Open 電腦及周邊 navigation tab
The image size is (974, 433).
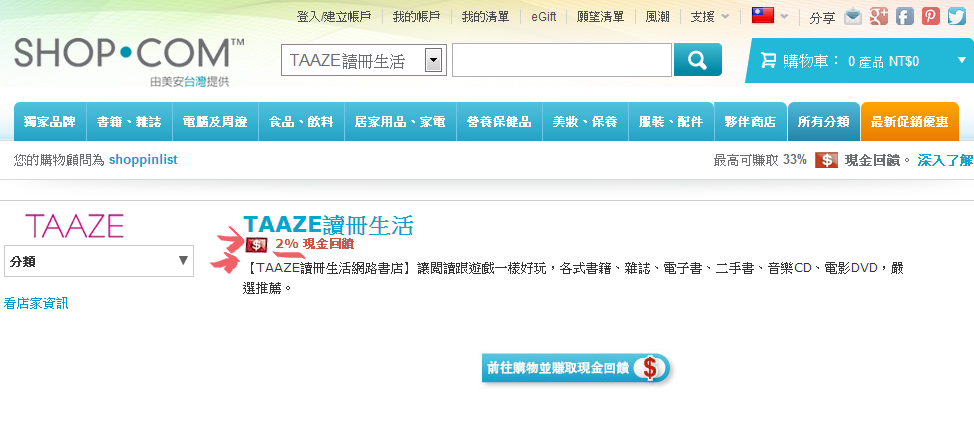(x=215, y=122)
